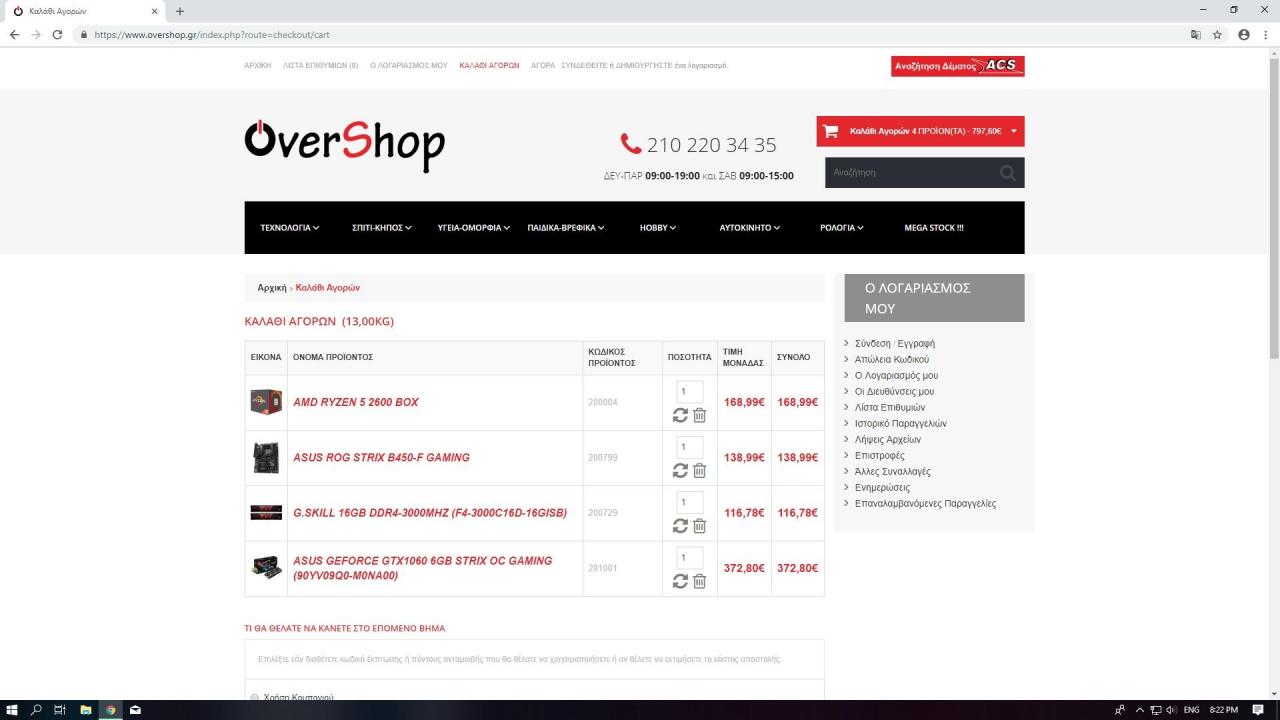Image resolution: width=1280 pixels, height=720 pixels.
Task: Open Task View on the taskbar
Action: 60,710
